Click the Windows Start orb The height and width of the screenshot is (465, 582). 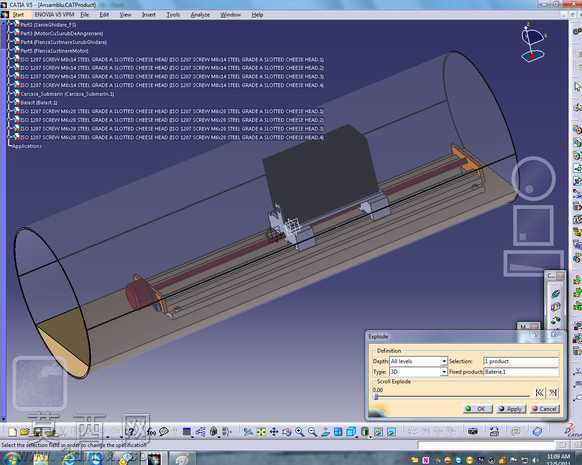pyautogui.click(x=11, y=458)
